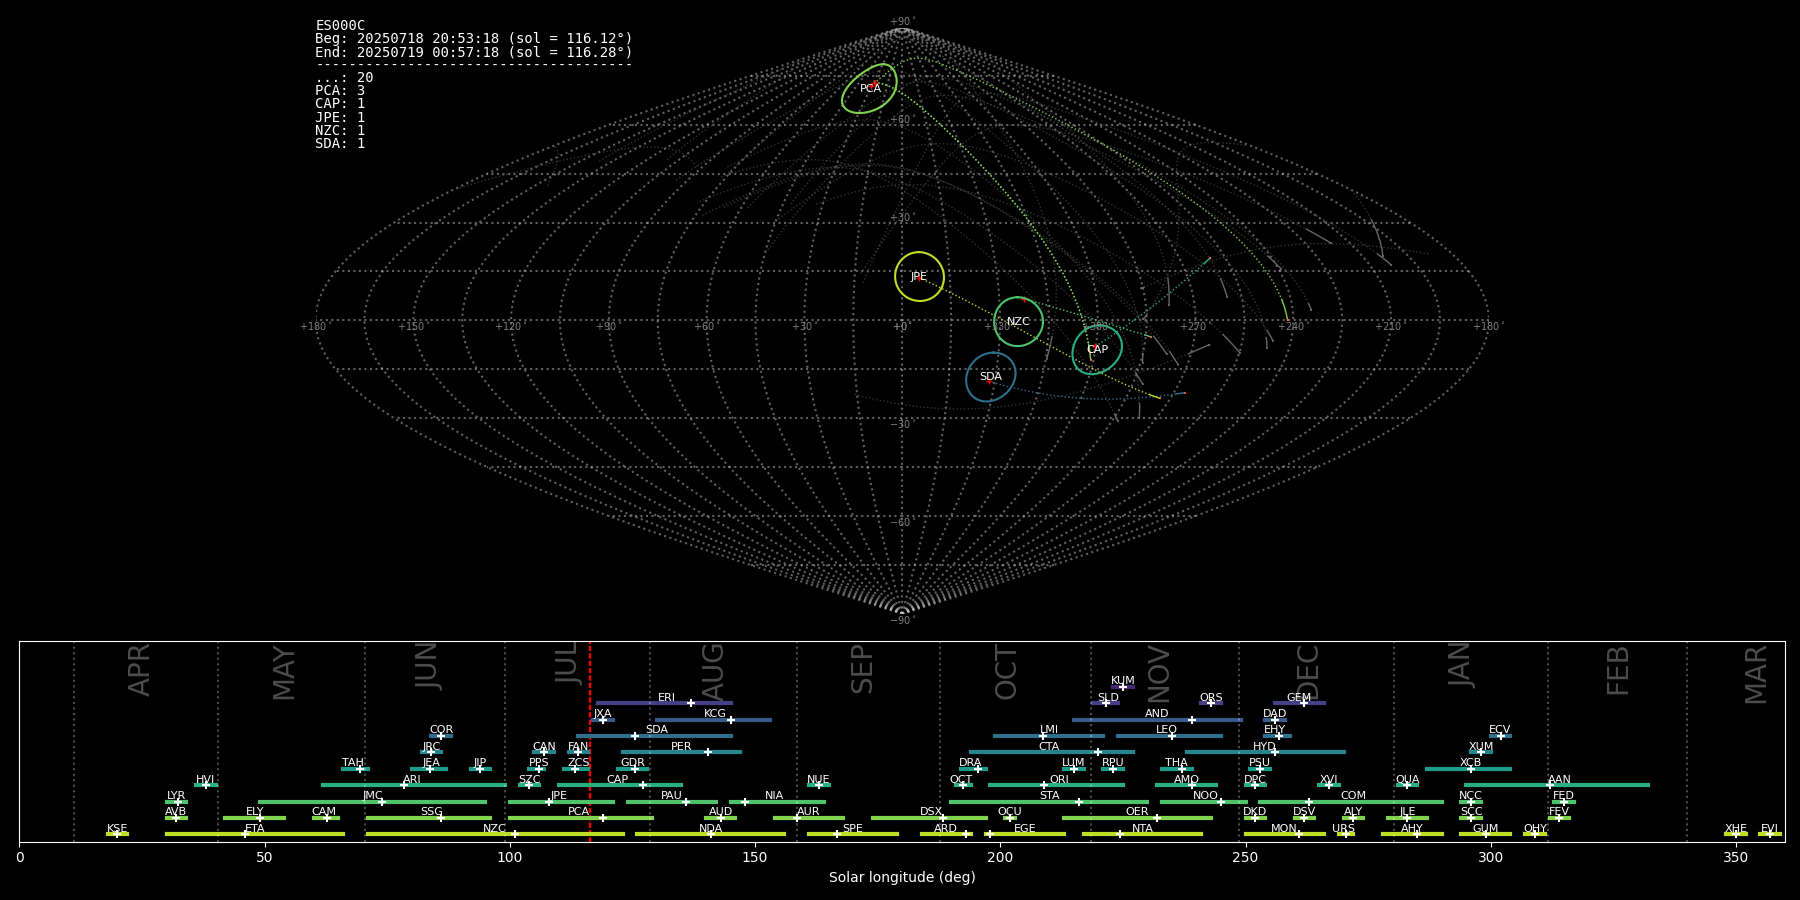Click the ECV shower label in timeline

tap(1499, 729)
